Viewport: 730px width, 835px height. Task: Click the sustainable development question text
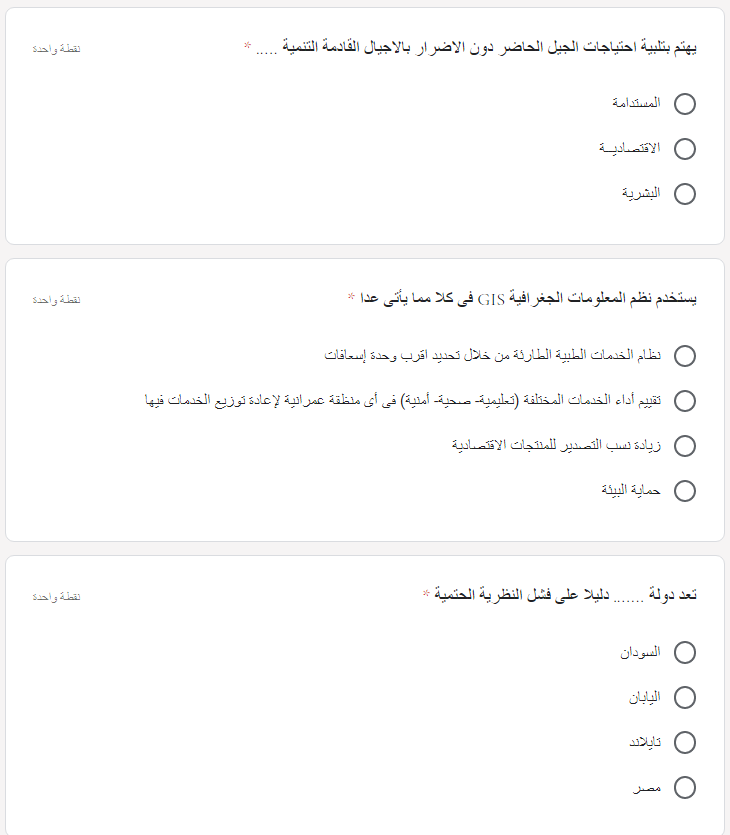(x=476, y=47)
